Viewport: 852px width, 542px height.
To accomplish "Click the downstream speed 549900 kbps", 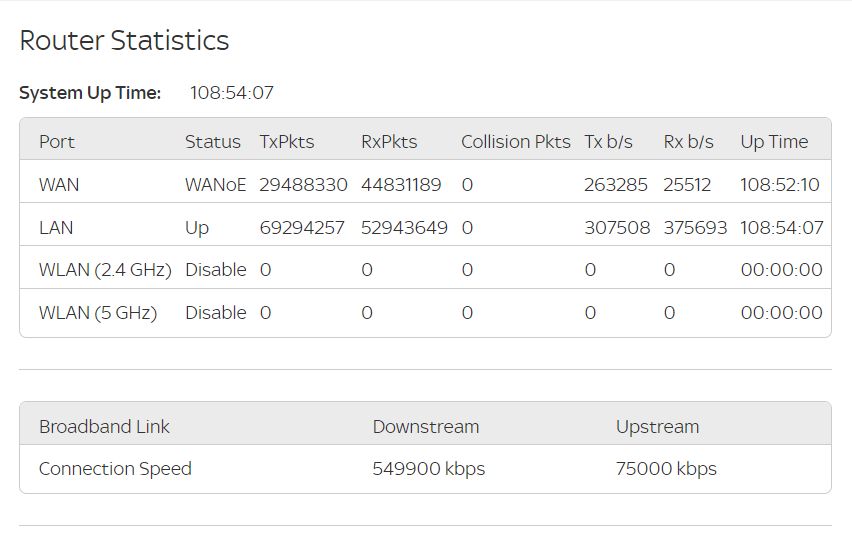I will (428, 469).
